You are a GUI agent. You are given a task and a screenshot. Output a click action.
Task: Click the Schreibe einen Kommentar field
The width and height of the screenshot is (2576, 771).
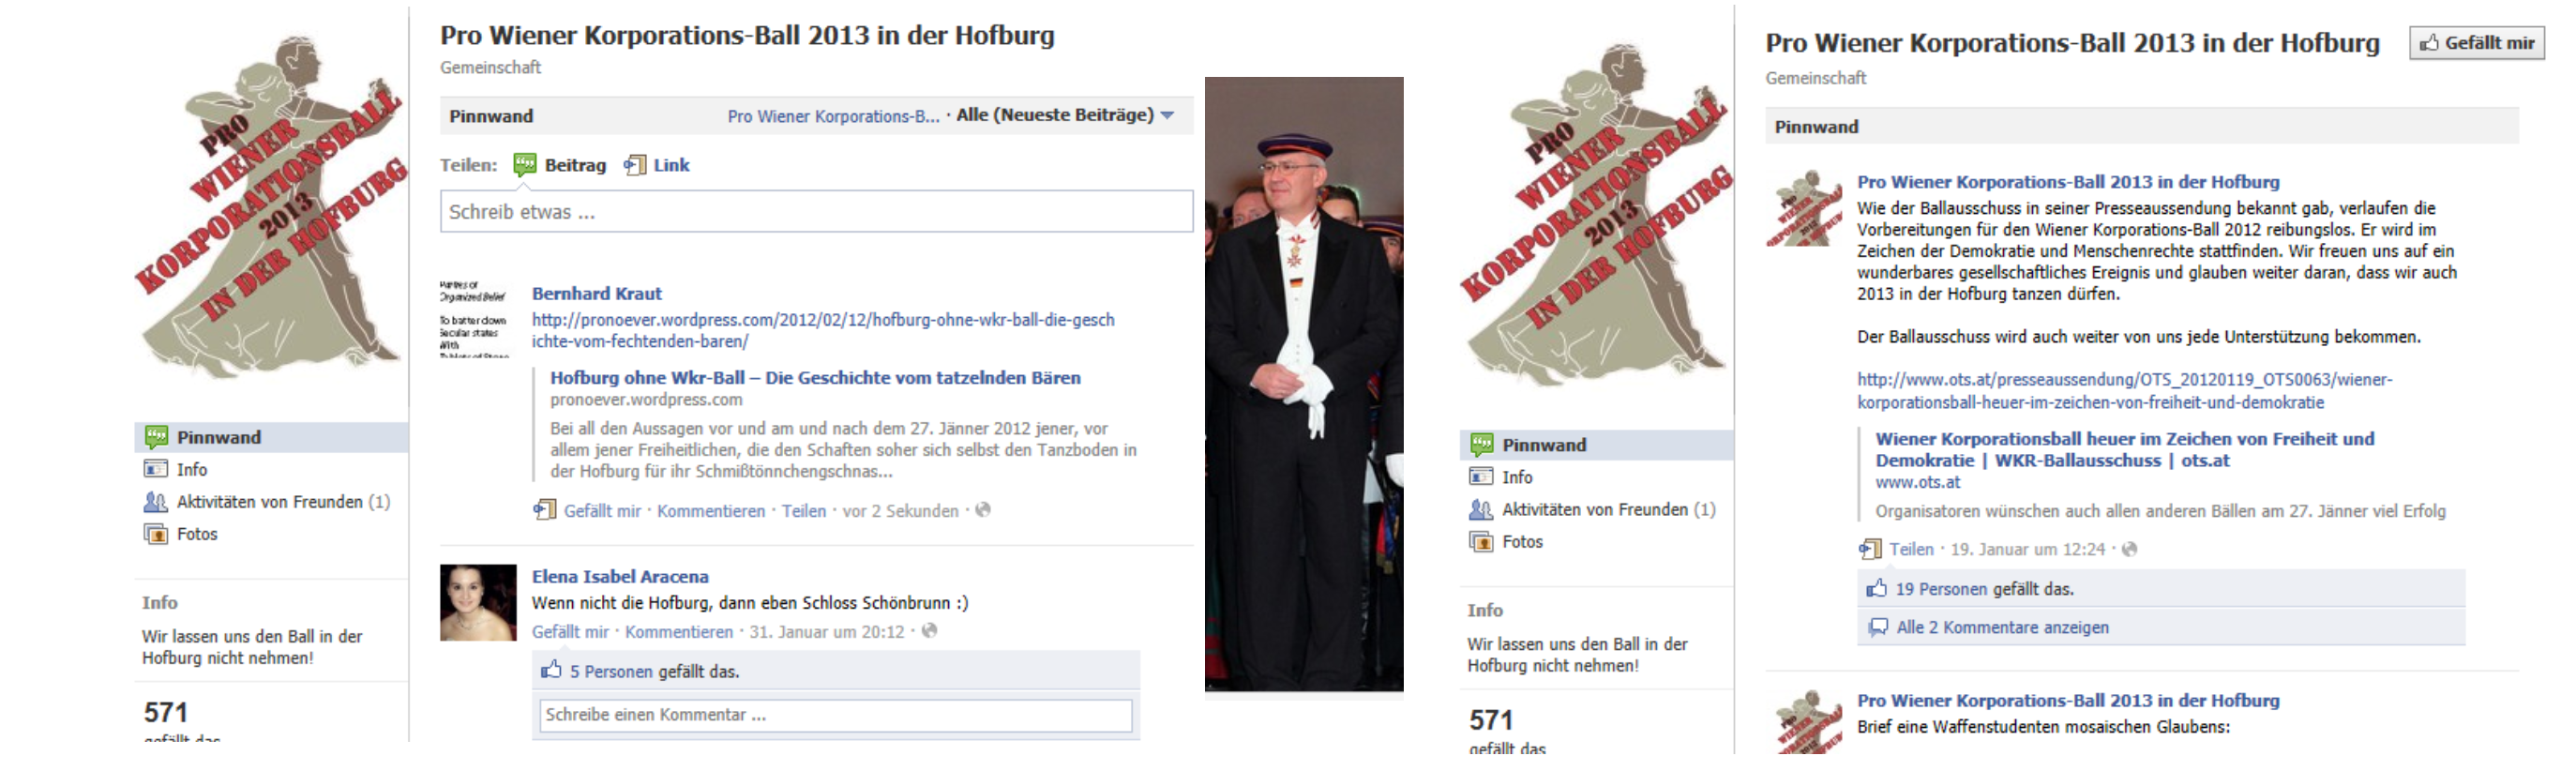point(836,715)
